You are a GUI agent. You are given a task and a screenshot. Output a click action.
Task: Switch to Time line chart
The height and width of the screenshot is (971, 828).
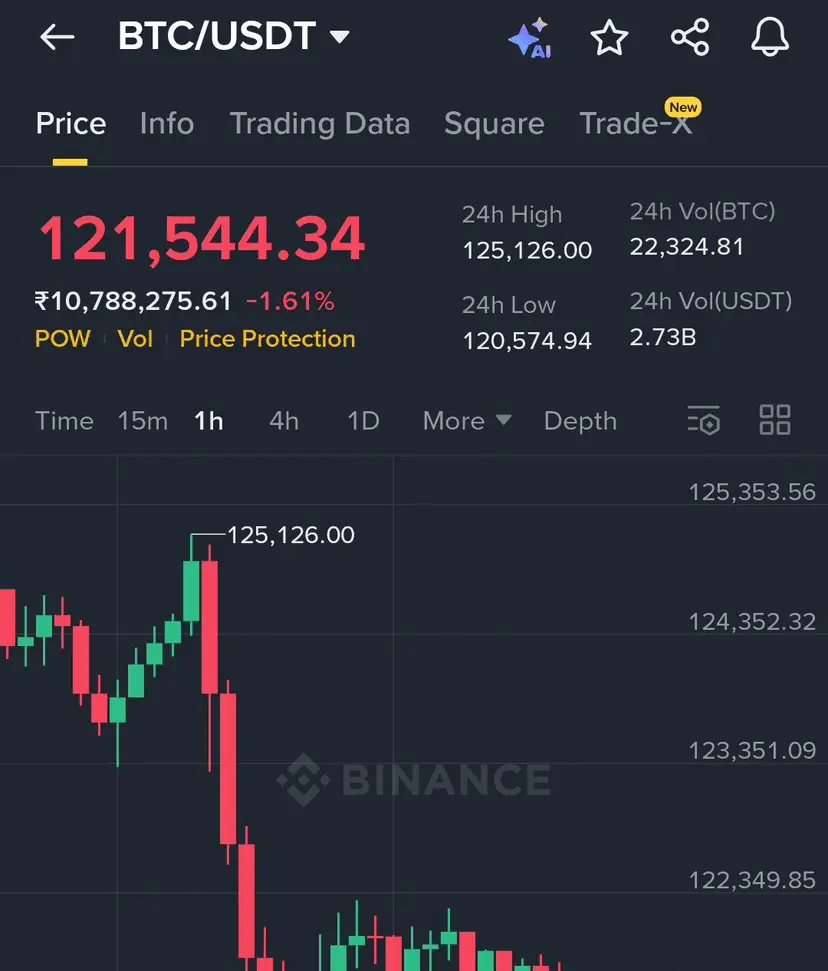64,421
